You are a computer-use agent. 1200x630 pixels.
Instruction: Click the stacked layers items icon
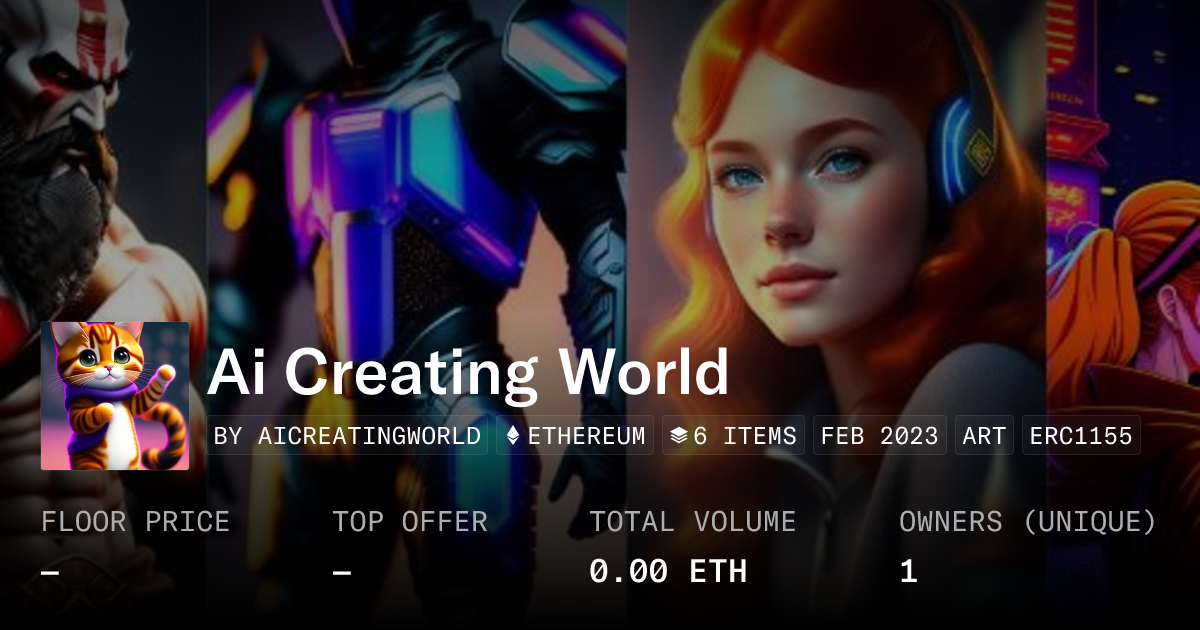point(679,436)
